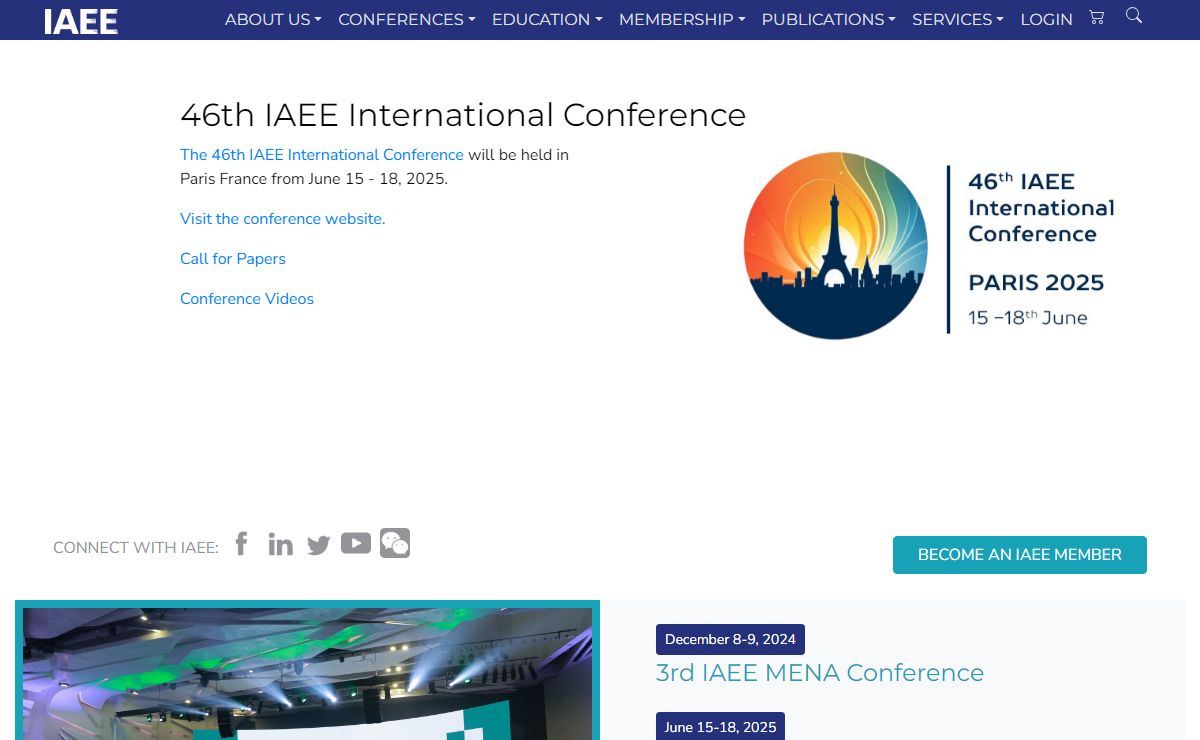The image size is (1200, 740).
Task: Expand the Conferences dropdown menu
Action: click(407, 20)
